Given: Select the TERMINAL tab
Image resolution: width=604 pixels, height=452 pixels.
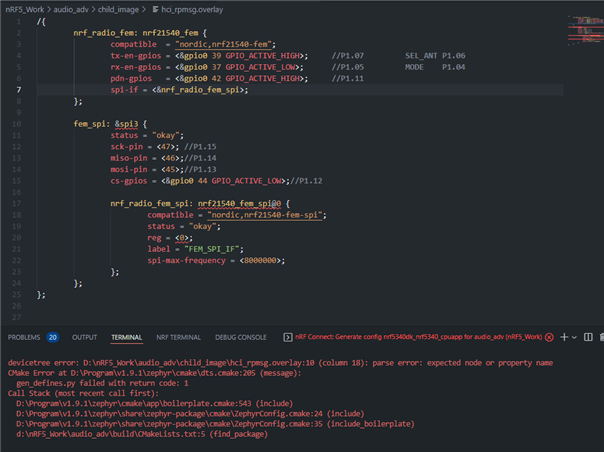Looking at the screenshot, I should pyautogui.click(x=126, y=338).
